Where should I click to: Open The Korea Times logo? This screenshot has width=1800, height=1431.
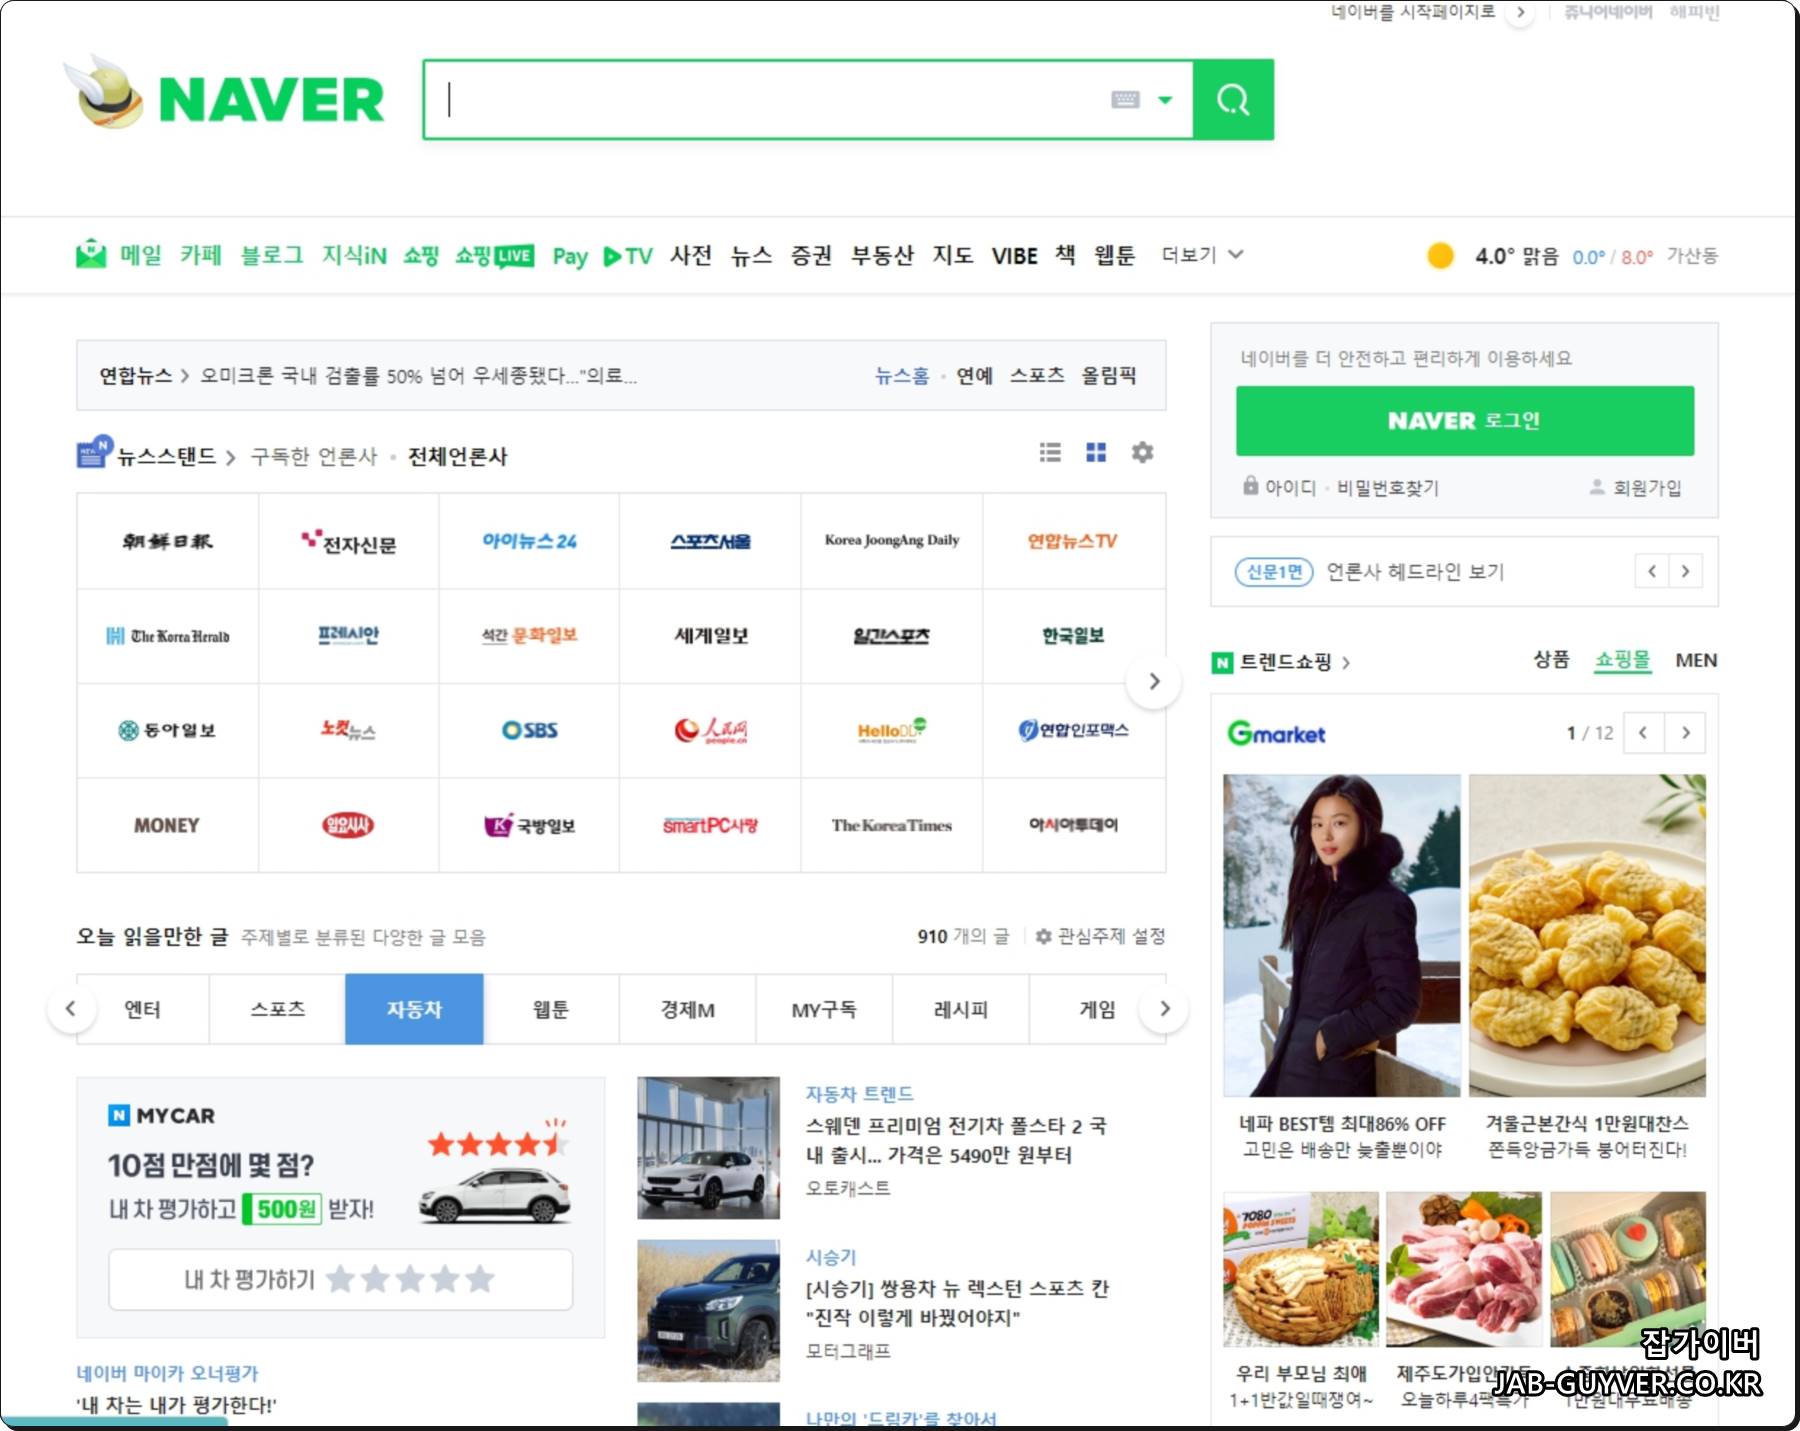pos(892,825)
